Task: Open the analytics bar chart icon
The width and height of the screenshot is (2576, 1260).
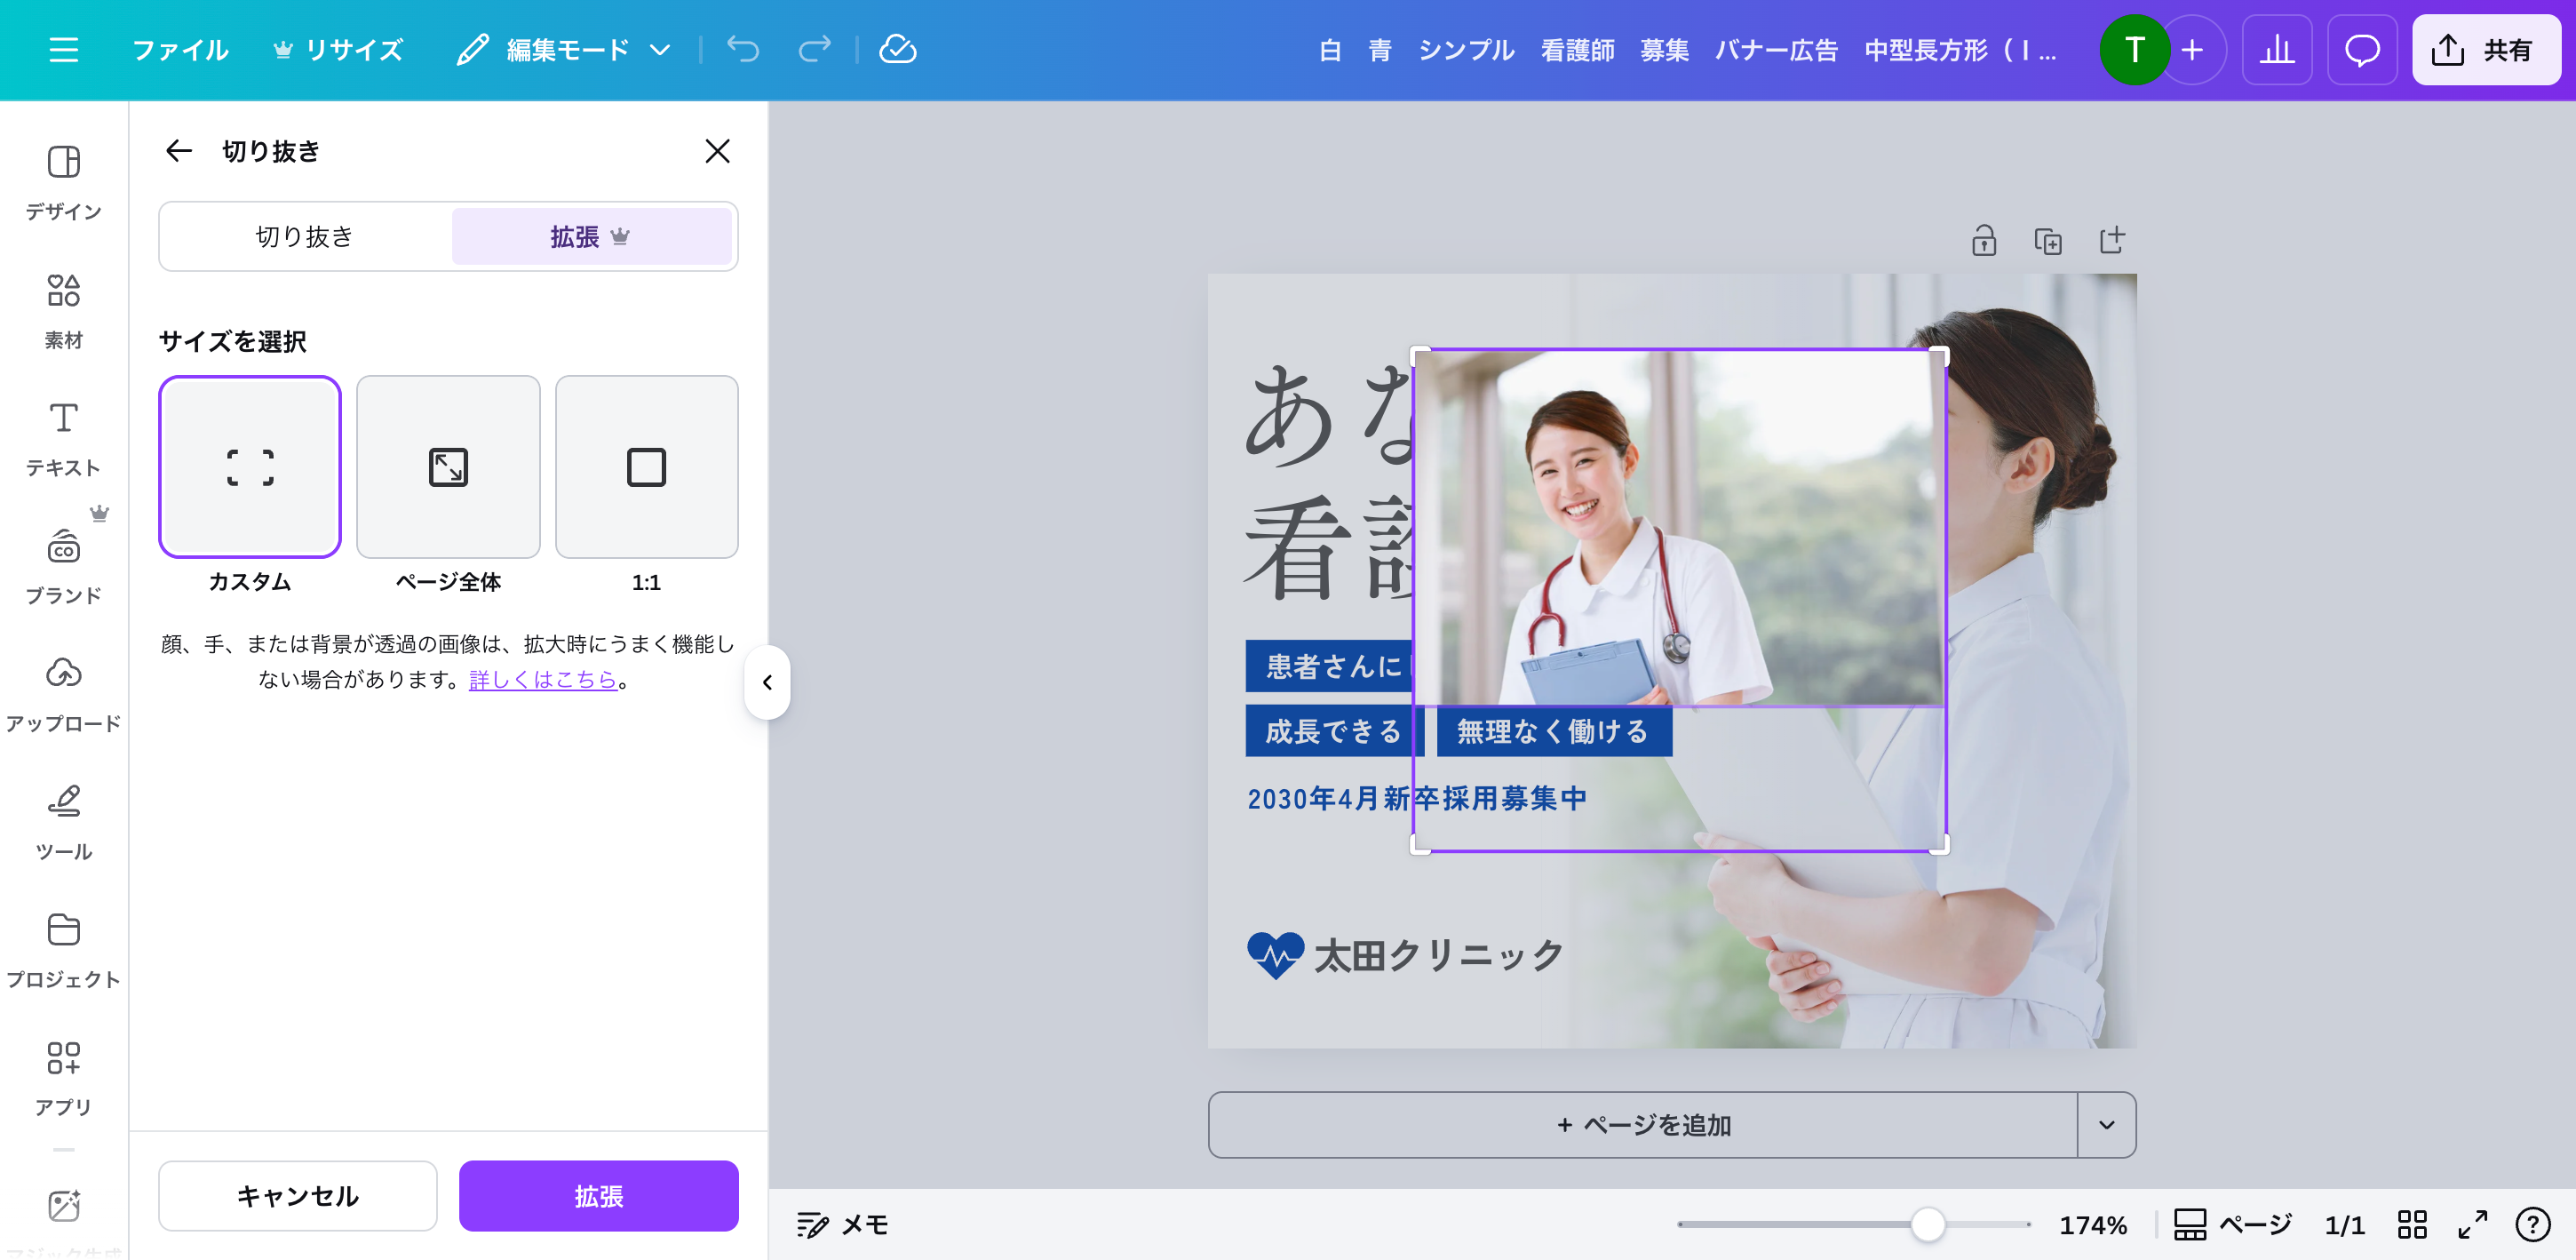Action: tap(2276, 50)
